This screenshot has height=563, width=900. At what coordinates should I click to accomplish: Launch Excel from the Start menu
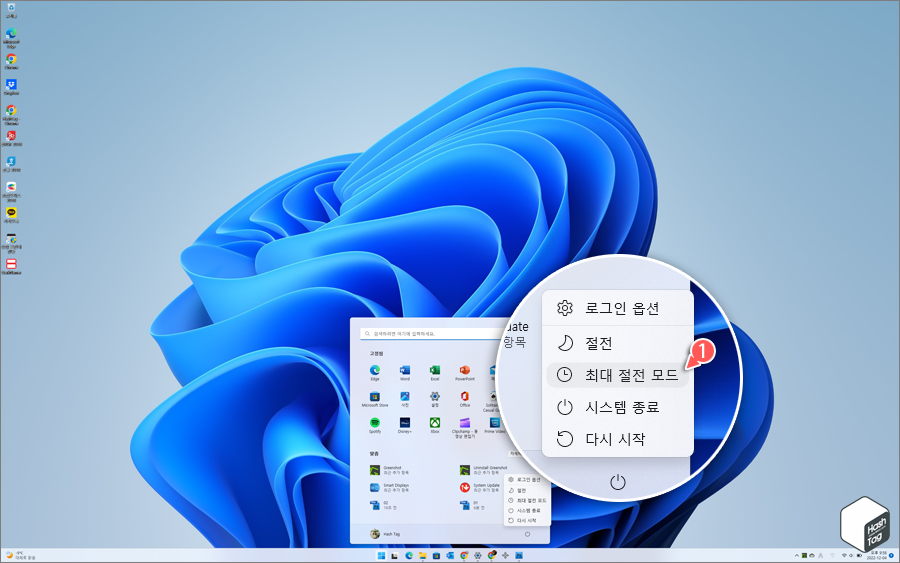[x=435, y=372]
